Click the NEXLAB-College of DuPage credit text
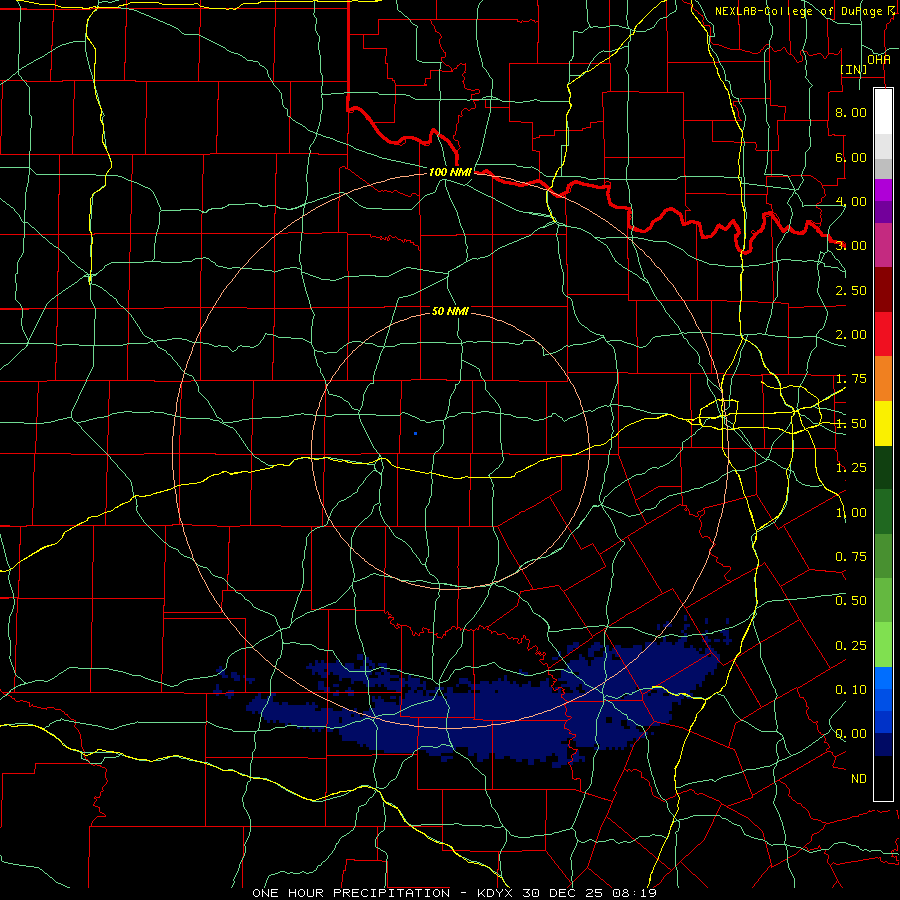The height and width of the screenshot is (900, 900). (x=798, y=11)
